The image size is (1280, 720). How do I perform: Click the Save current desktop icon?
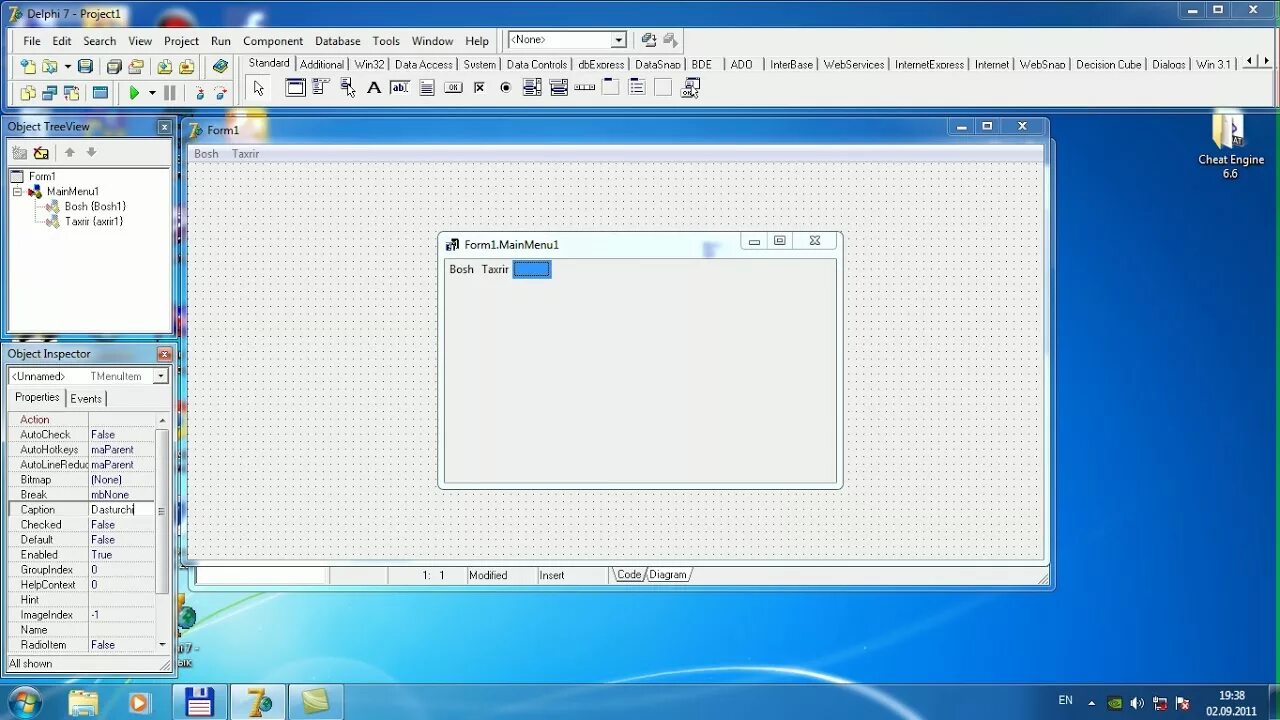coord(649,40)
